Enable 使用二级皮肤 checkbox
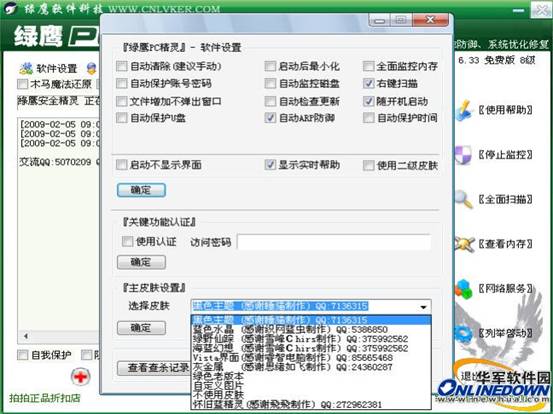The height and width of the screenshot is (414, 553). pos(369,165)
